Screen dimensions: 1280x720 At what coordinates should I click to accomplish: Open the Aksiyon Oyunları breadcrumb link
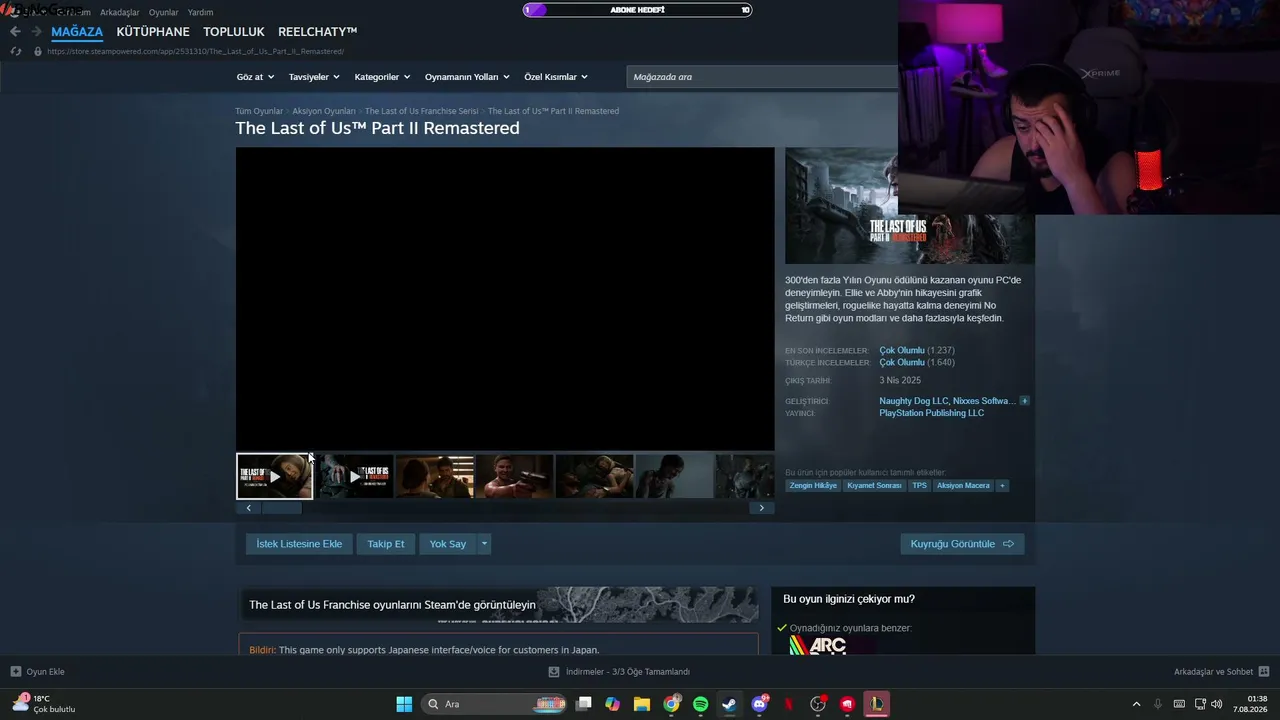pos(324,111)
